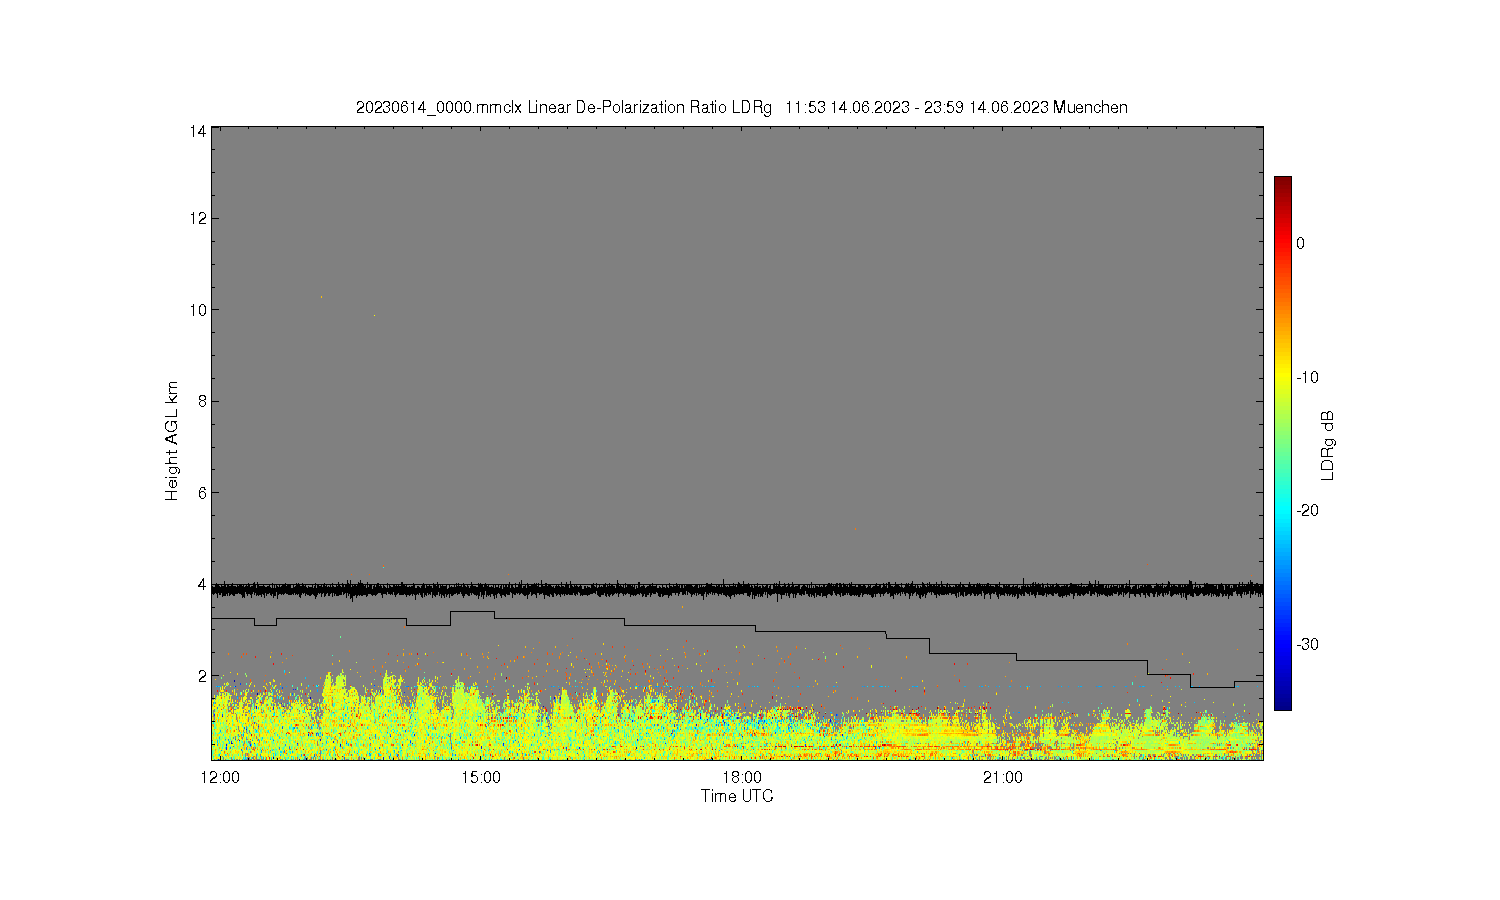
Task: Click the colorbar value label -20
Action: pyautogui.click(x=1307, y=510)
